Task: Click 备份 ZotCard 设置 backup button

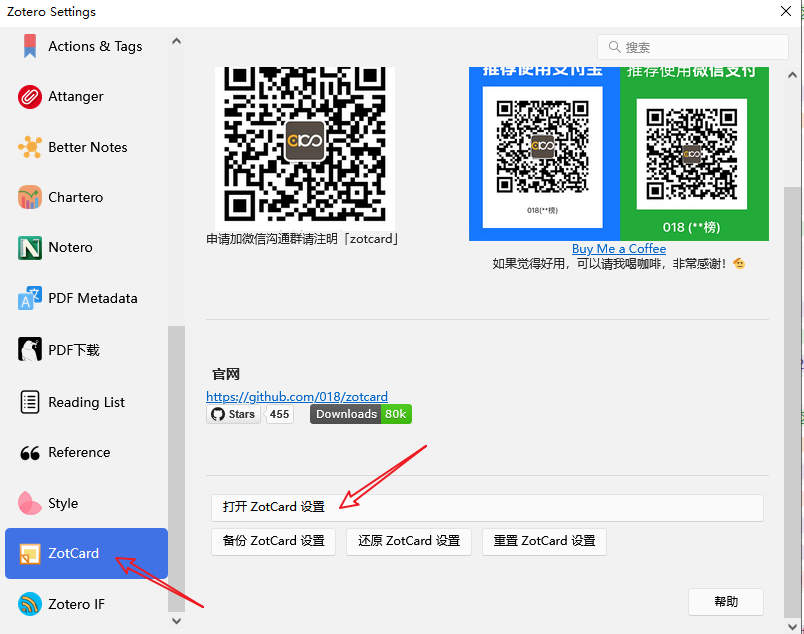Action: pos(273,542)
